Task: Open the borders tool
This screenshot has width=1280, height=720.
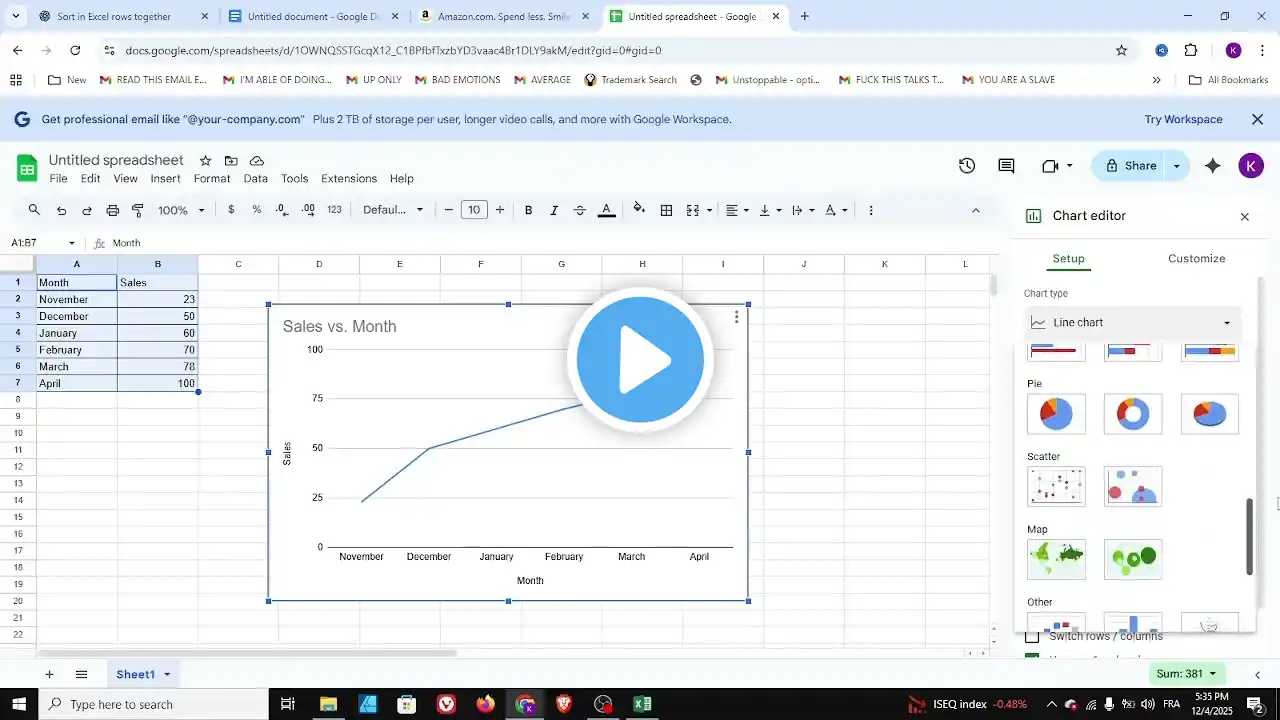Action: coord(666,210)
